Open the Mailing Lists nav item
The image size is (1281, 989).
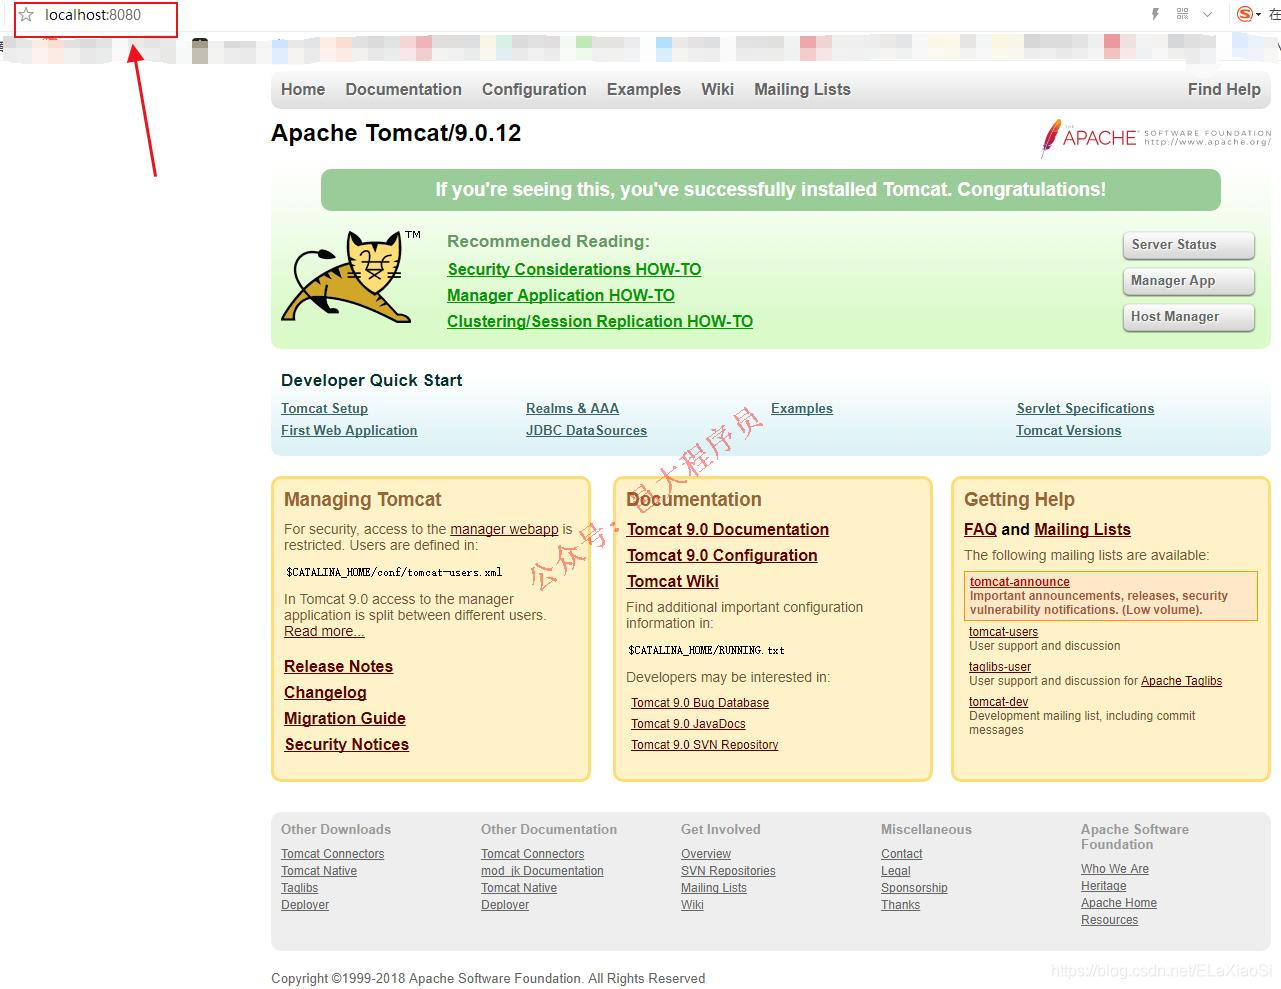click(802, 89)
